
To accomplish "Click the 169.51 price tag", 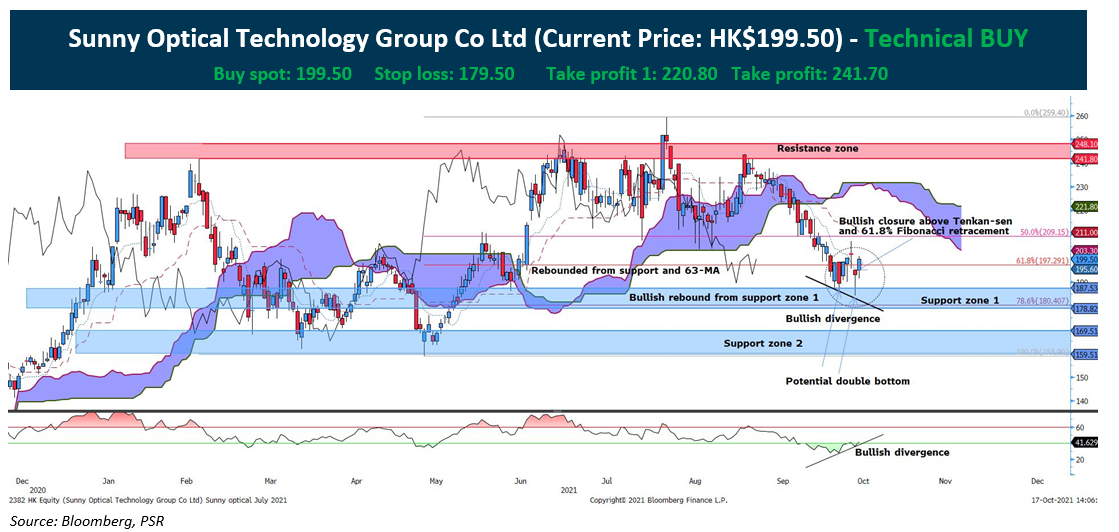I will (1086, 331).
